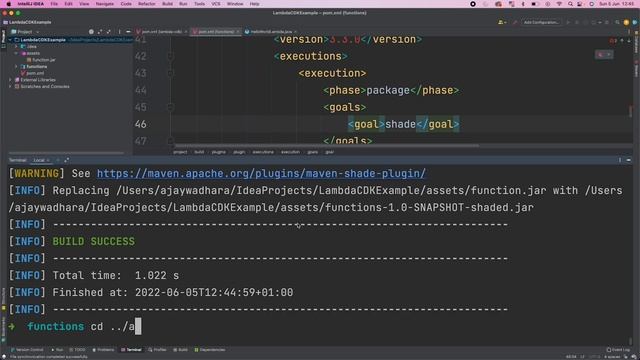Click the Wi-Fi icon in menu bar
The image size is (640, 360).
pos(559,4)
